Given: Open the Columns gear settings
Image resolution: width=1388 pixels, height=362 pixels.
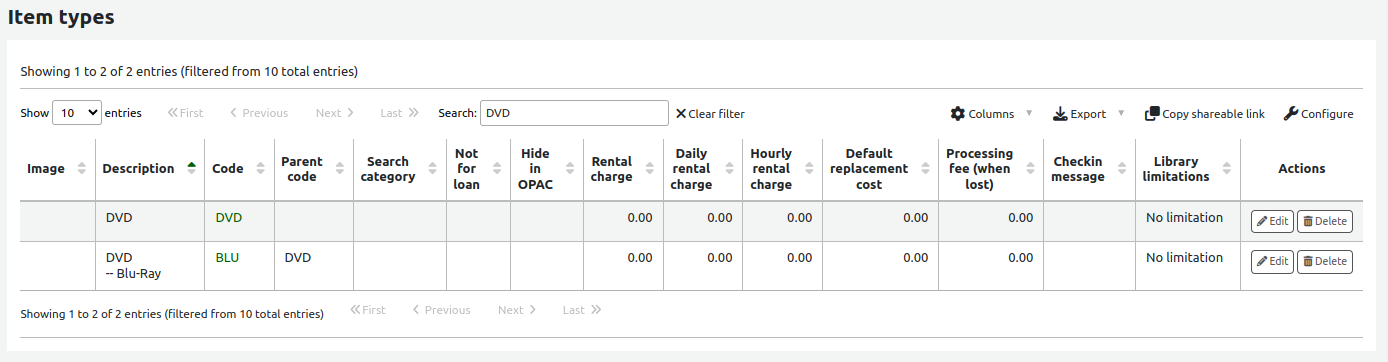Looking at the screenshot, I should click(x=958, y=114).
